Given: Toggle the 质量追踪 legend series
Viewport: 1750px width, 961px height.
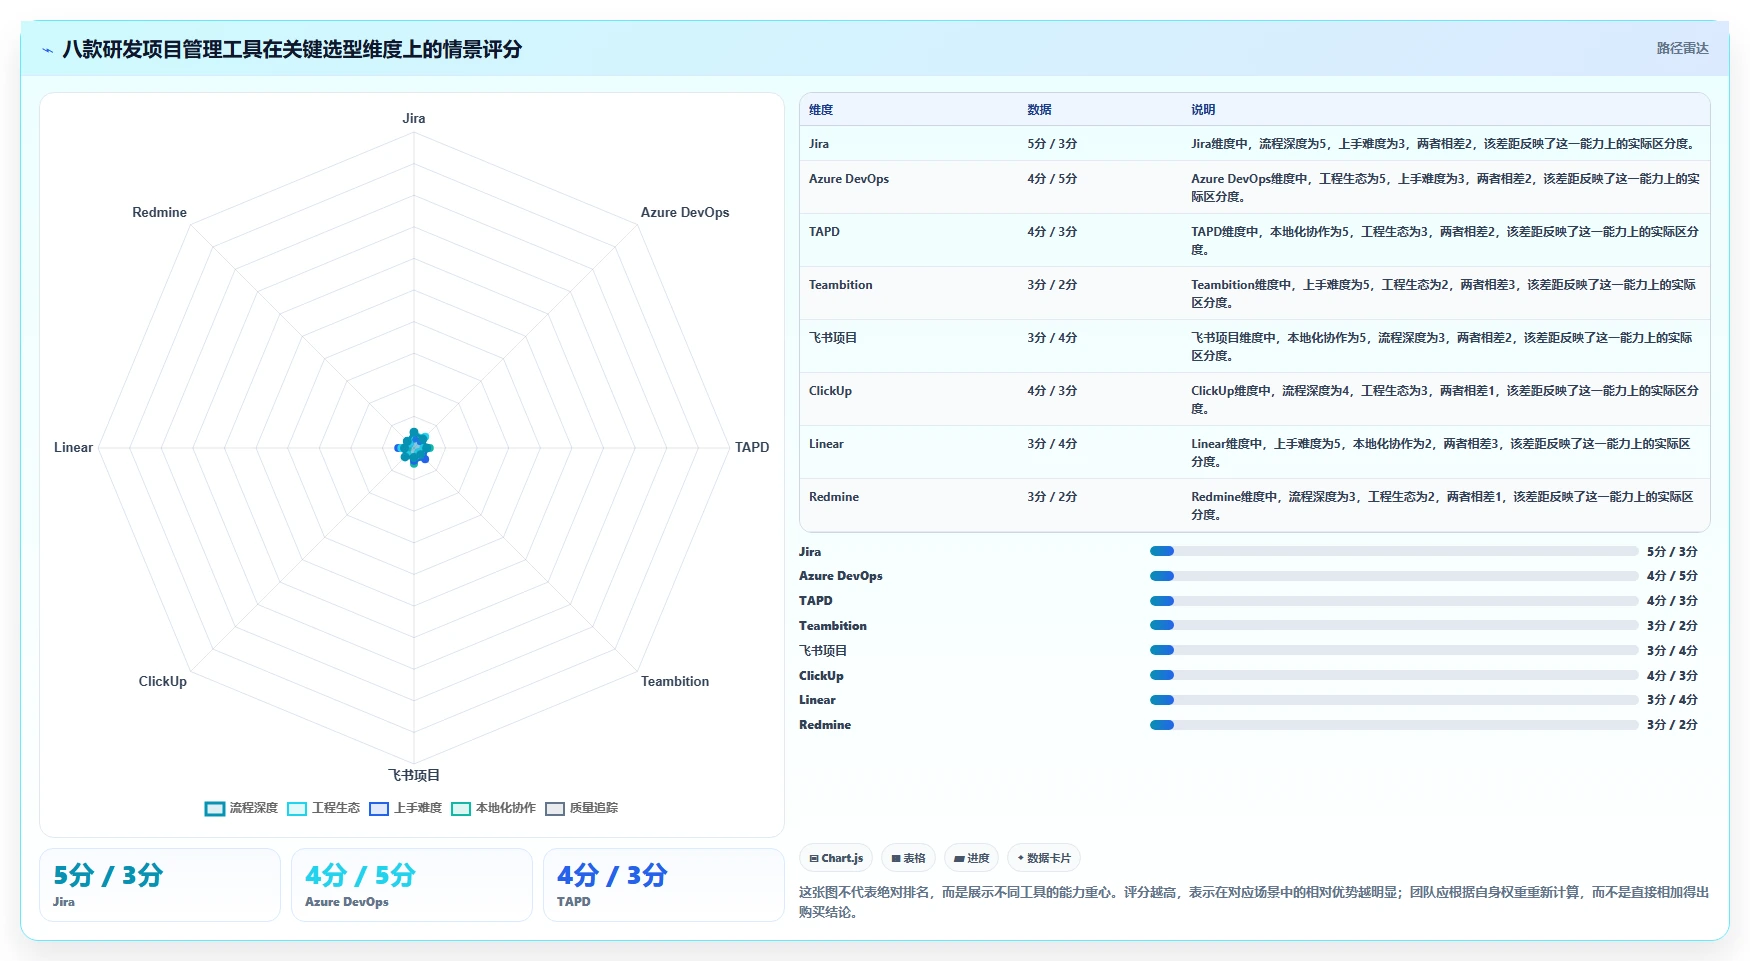Looking at the screenshot, I should click(581, 808).
